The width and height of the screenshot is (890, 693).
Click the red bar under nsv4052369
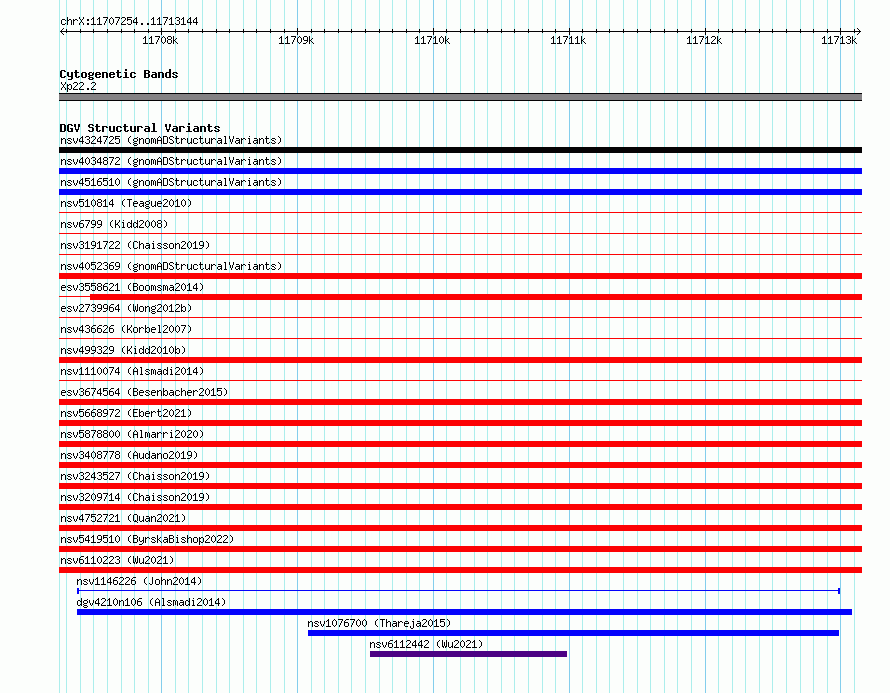[460, 276]
